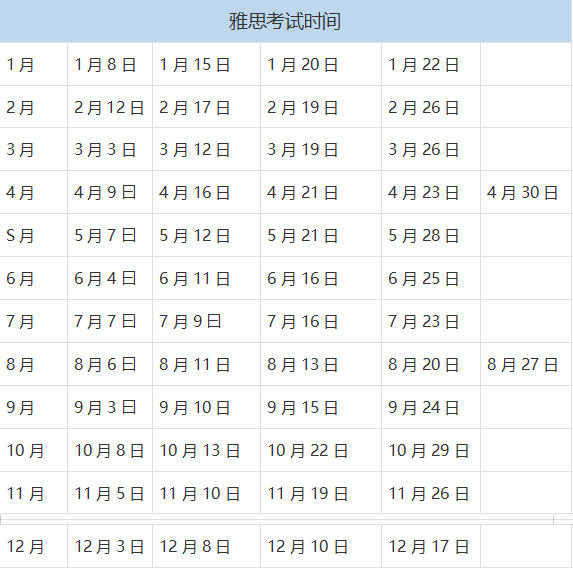The width and height of the screenshot is (573, 568).
Task: Click the 11月5日 cell
Action: tap(110, 493)
